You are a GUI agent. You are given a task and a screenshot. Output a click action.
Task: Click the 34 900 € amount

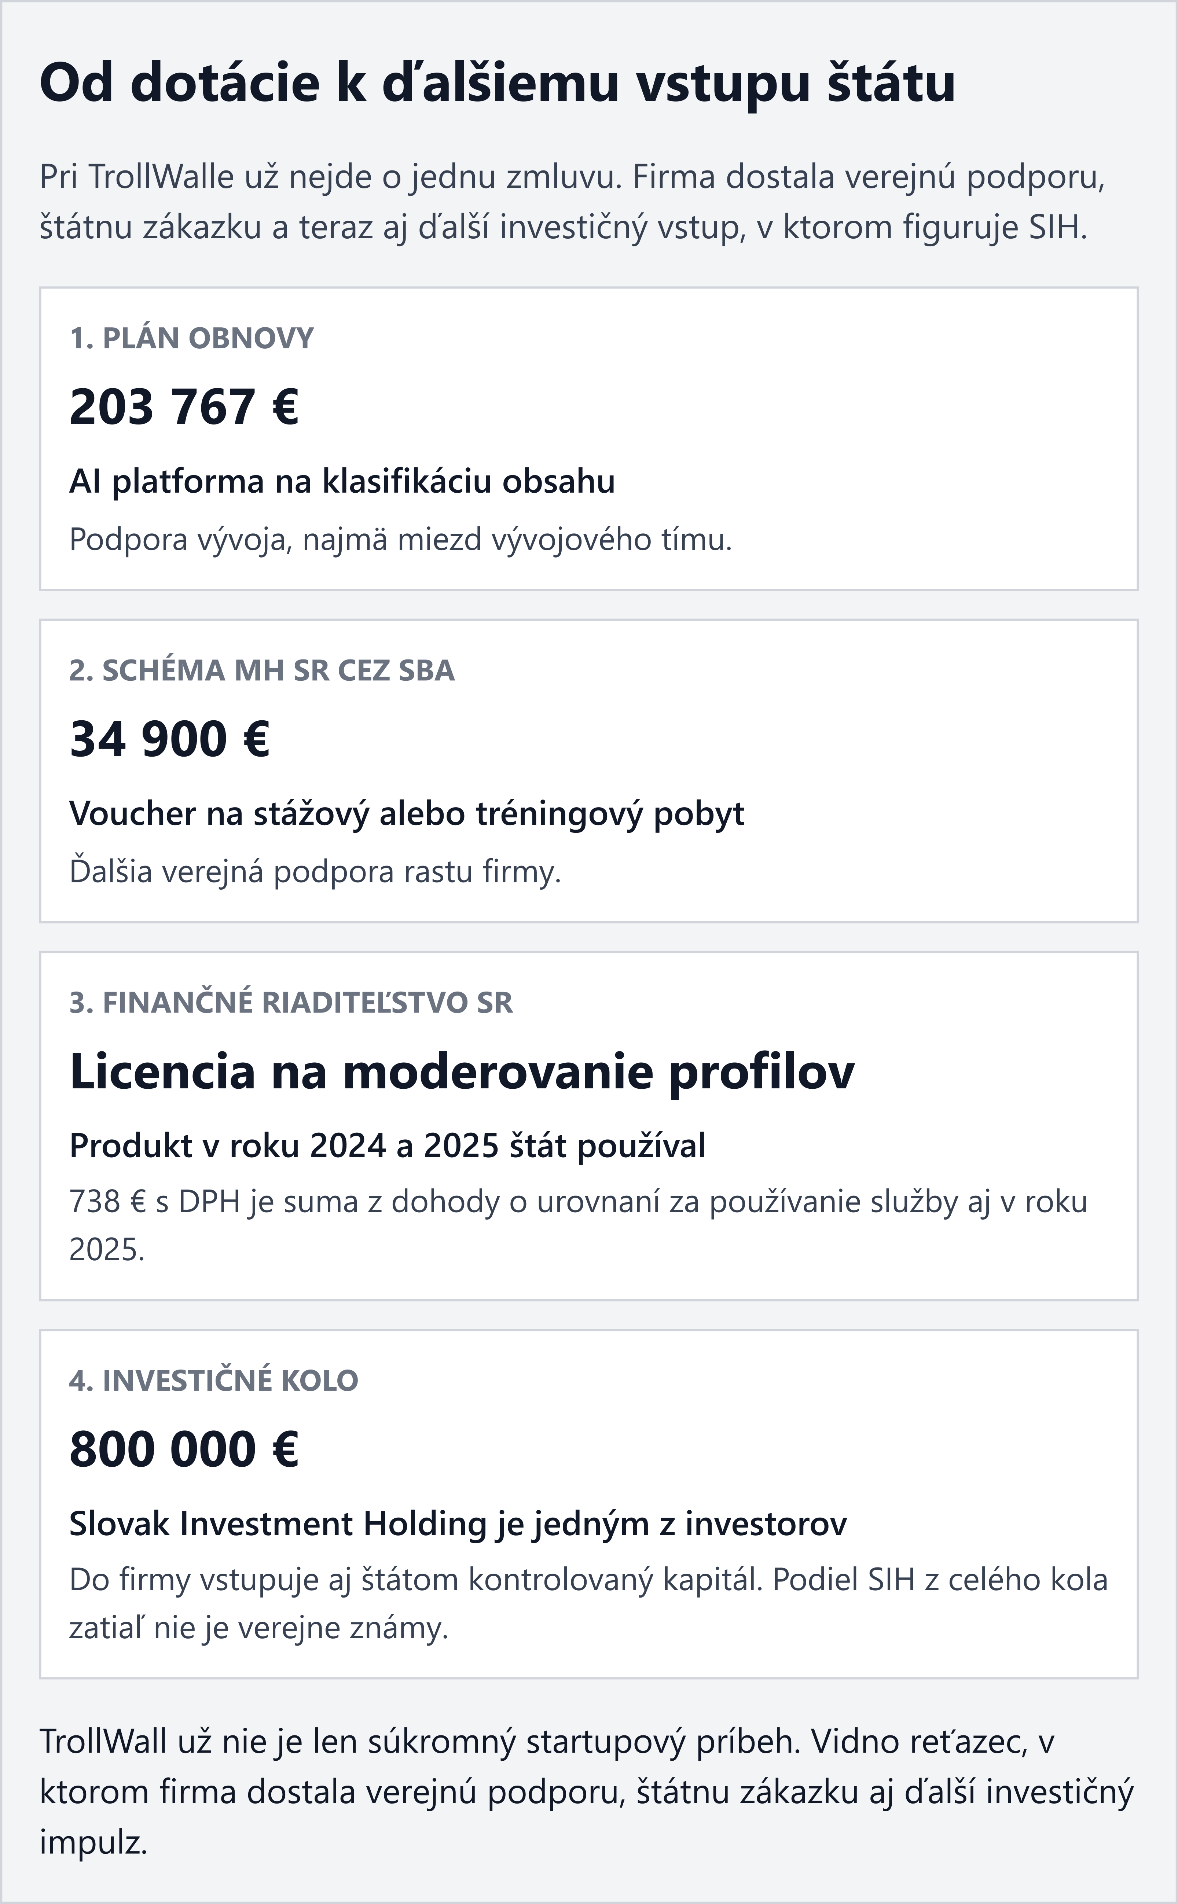point(170,739)
